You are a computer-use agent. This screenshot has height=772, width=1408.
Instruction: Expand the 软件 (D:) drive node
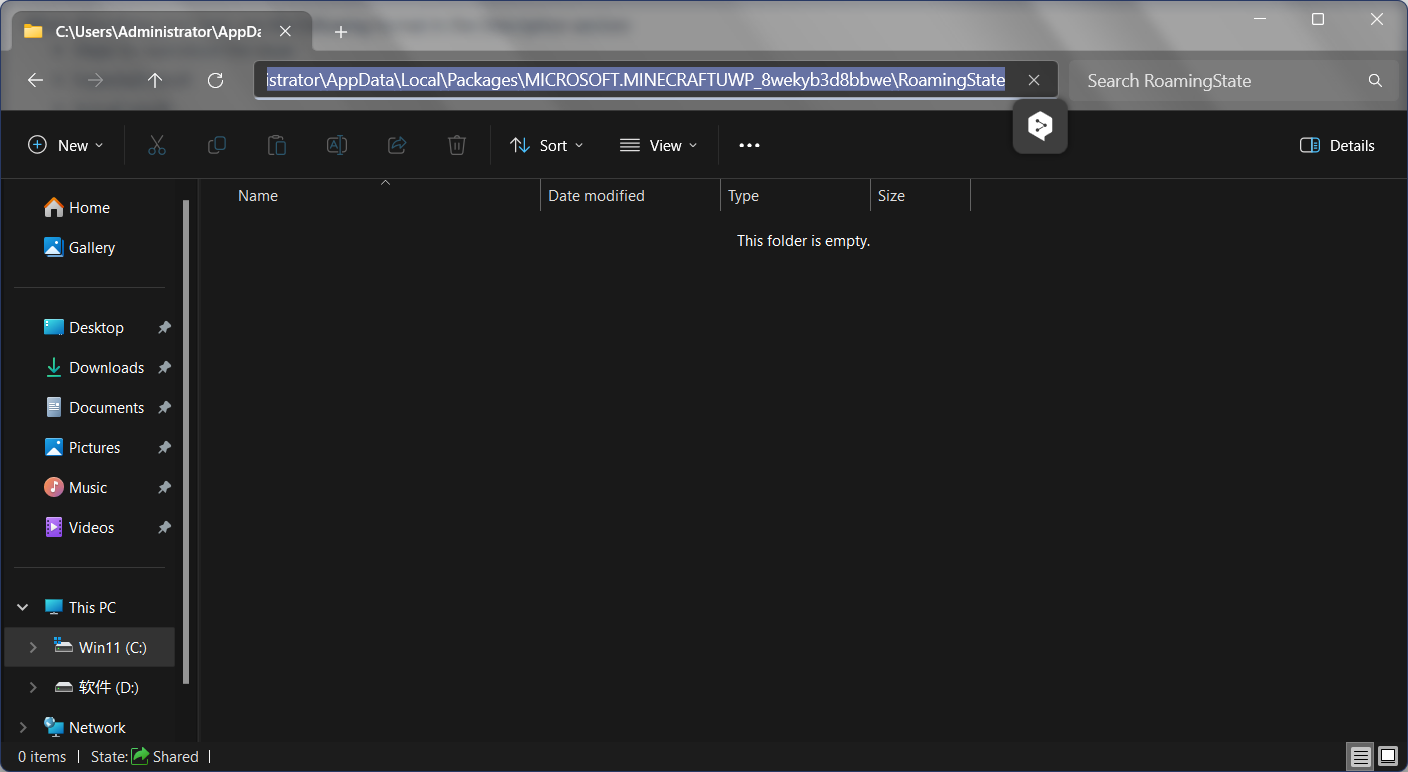coord(33,687)
